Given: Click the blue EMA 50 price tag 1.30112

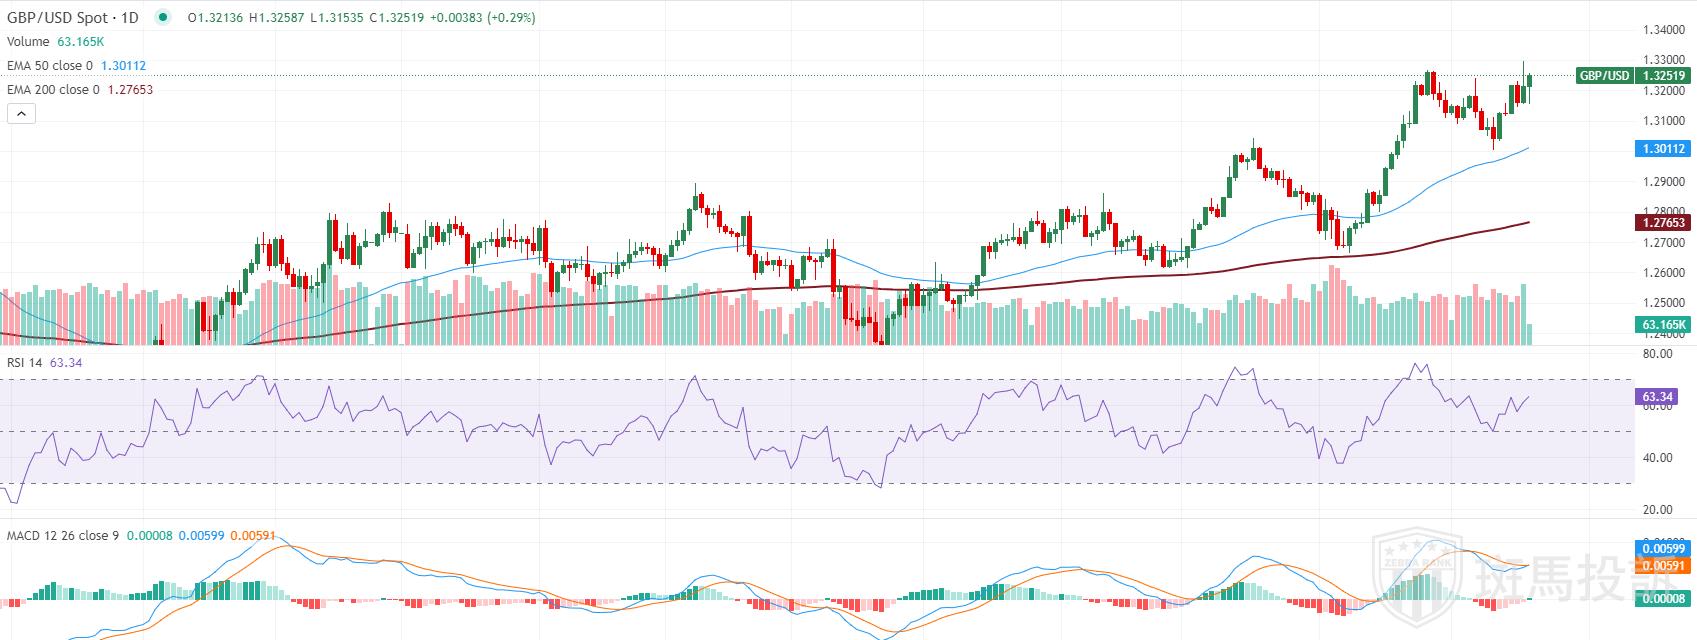Looking at the screenshot, I should (1664, 149).
